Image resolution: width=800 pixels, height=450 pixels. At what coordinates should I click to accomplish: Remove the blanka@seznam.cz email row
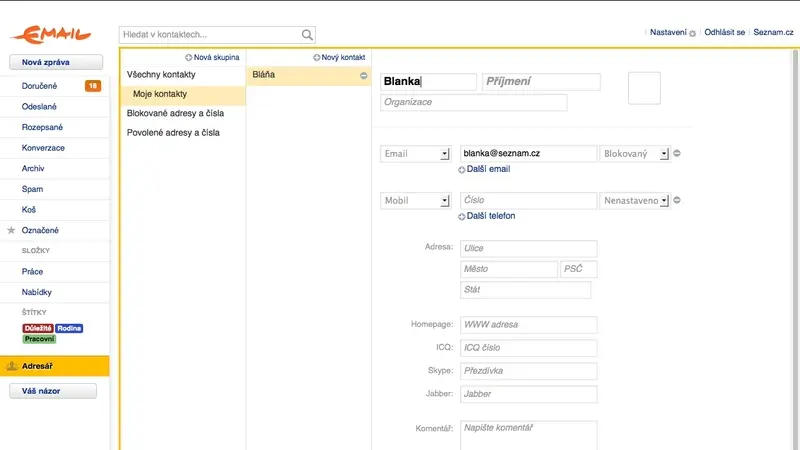coord(677,153)
